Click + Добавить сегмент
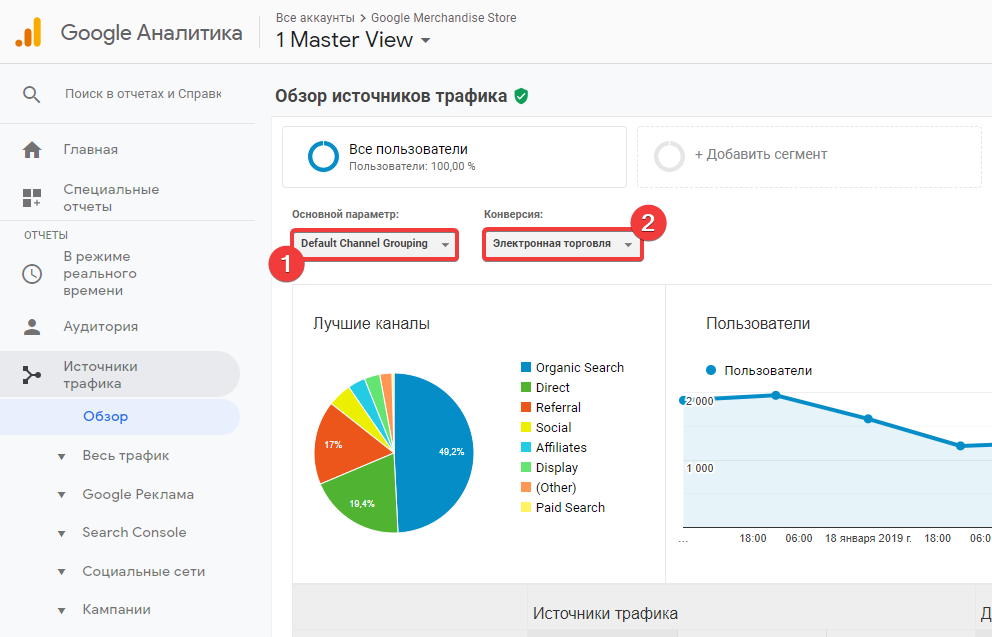 [x=760, y=154]
